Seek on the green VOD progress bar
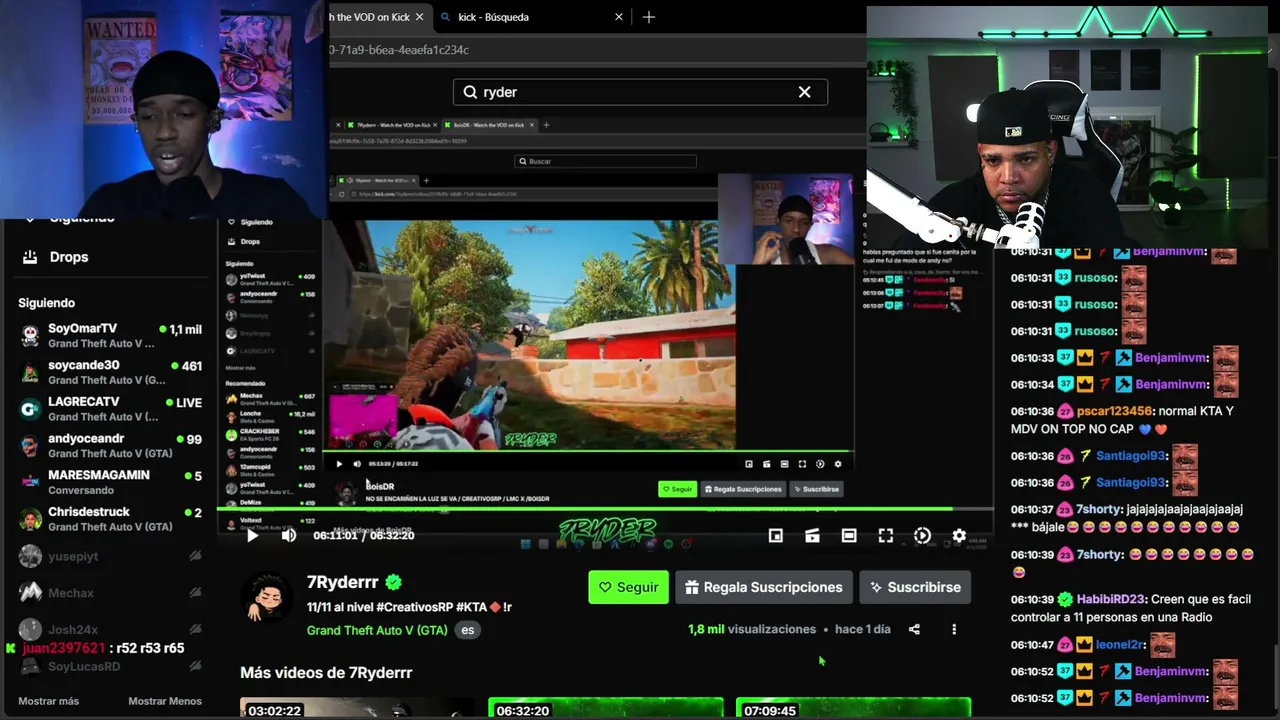Viewport: 1280px width, 720px height. tap(604, 509)
